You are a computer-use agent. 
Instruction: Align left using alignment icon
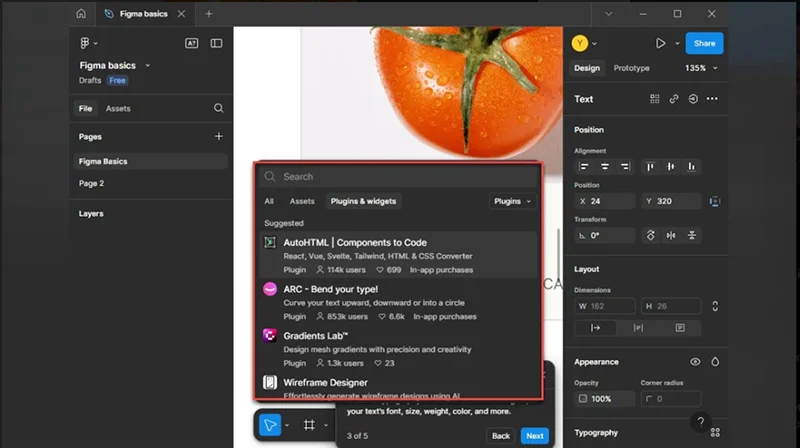[x=584, y=166]
